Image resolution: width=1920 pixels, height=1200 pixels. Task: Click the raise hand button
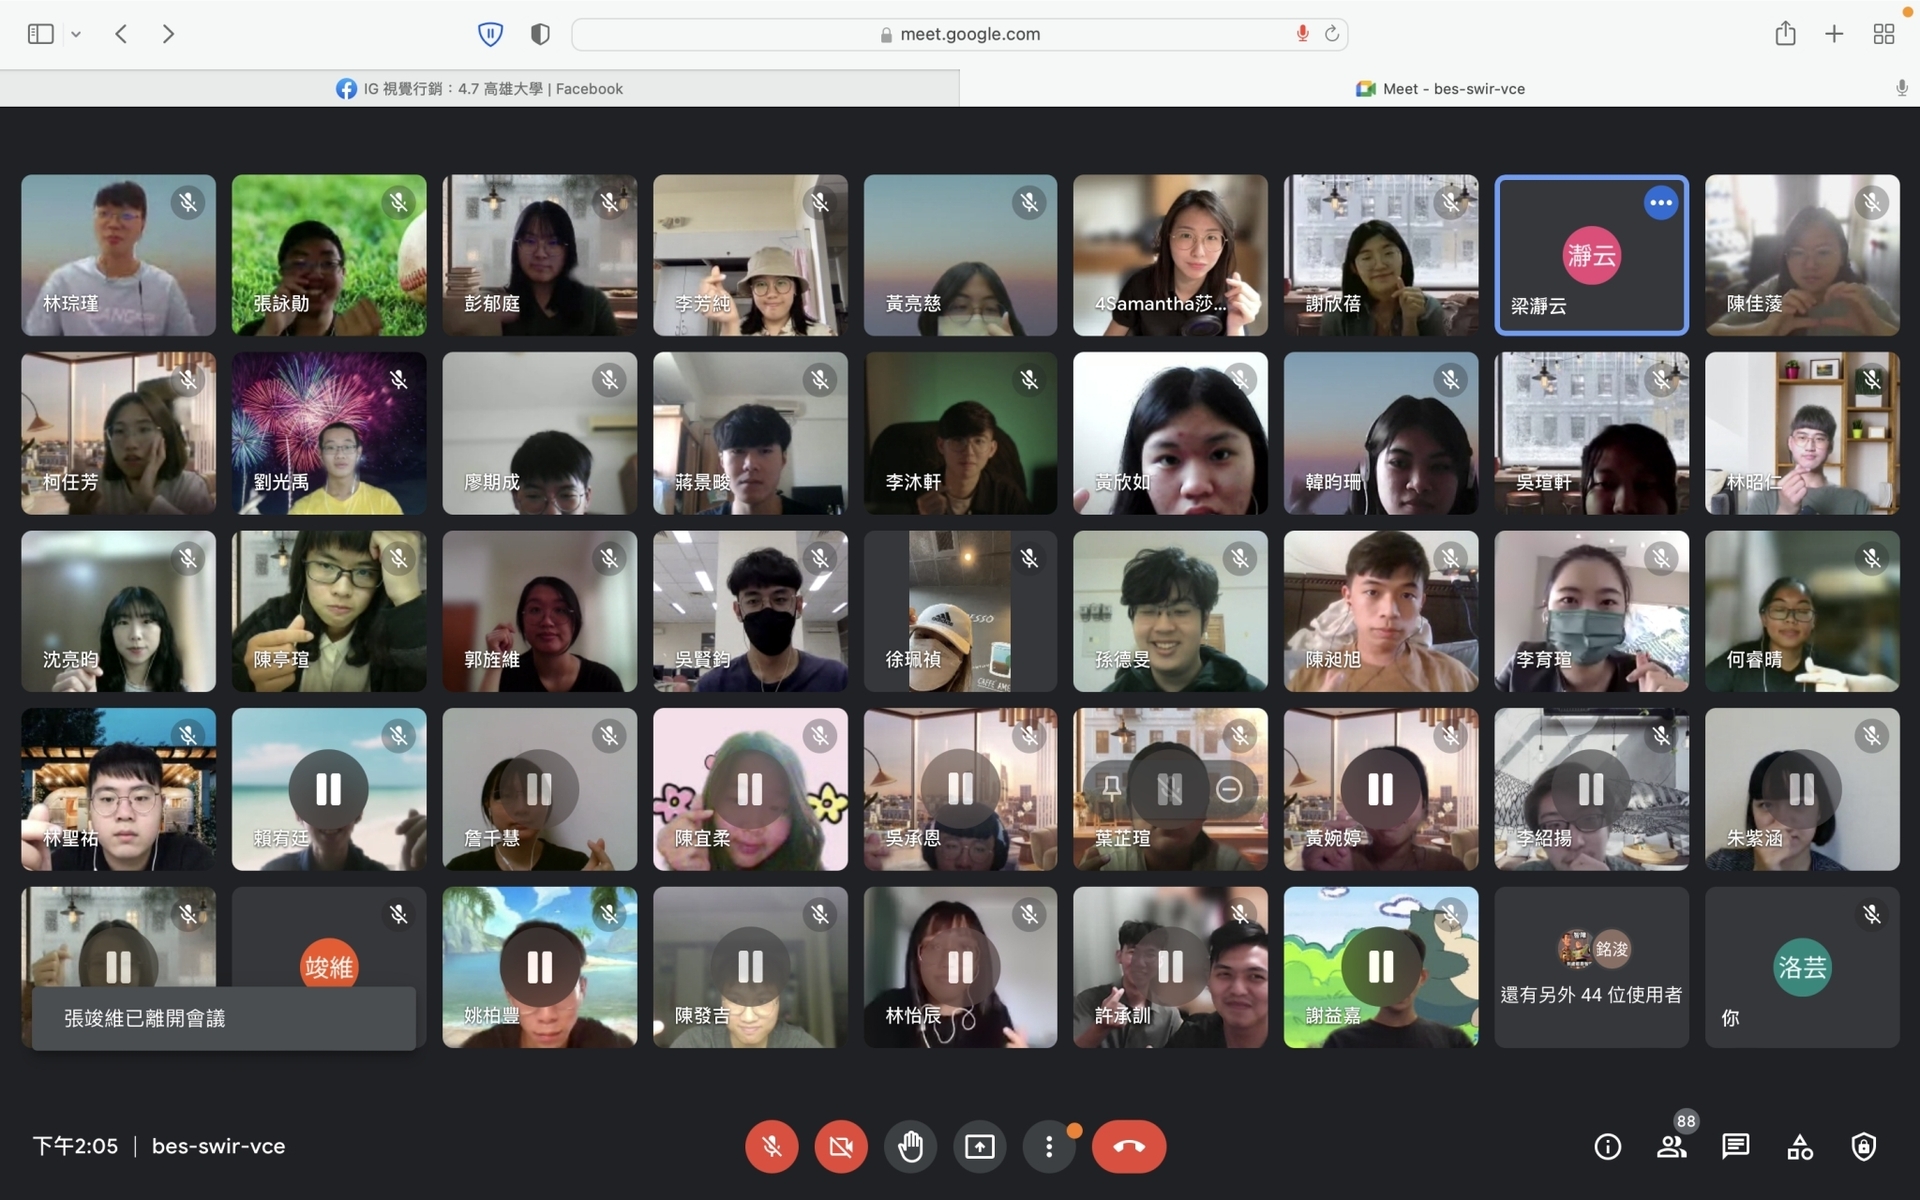[910, 1146]
